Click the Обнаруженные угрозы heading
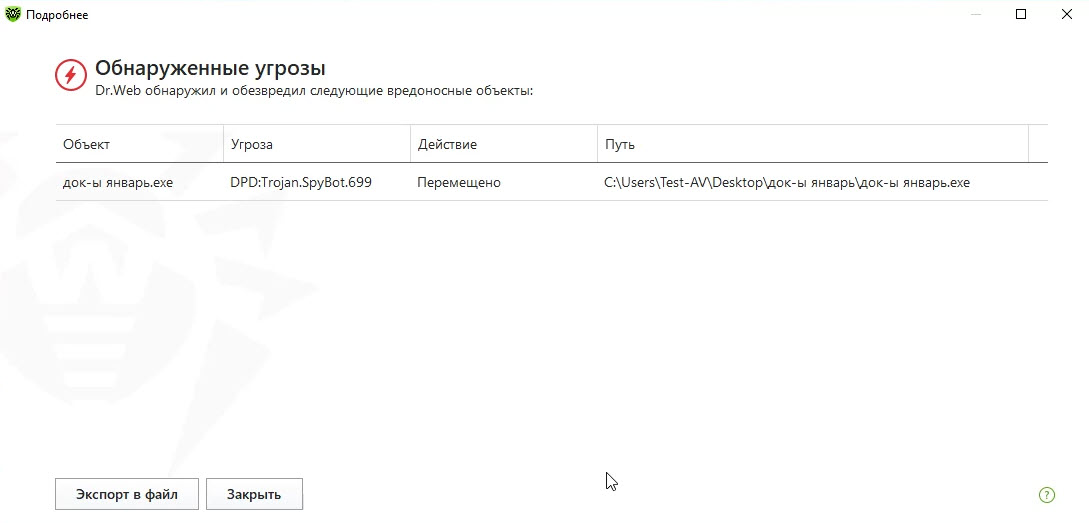 pyautogui.click(x=210, y=68)
